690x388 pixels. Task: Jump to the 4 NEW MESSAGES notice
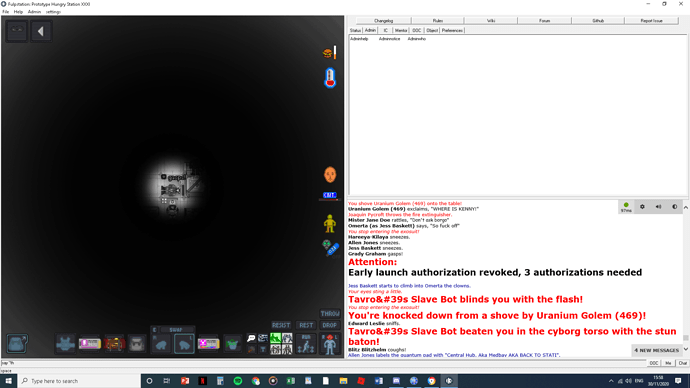tap(657, 350)
